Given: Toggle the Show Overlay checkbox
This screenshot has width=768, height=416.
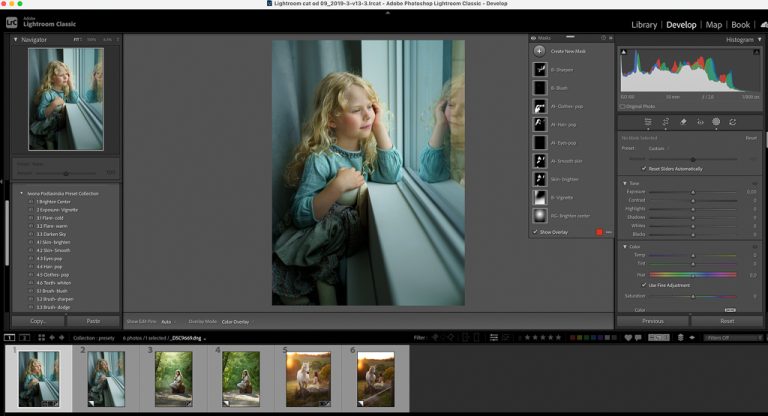Looking at the screenshot, I should click(535, 232).
